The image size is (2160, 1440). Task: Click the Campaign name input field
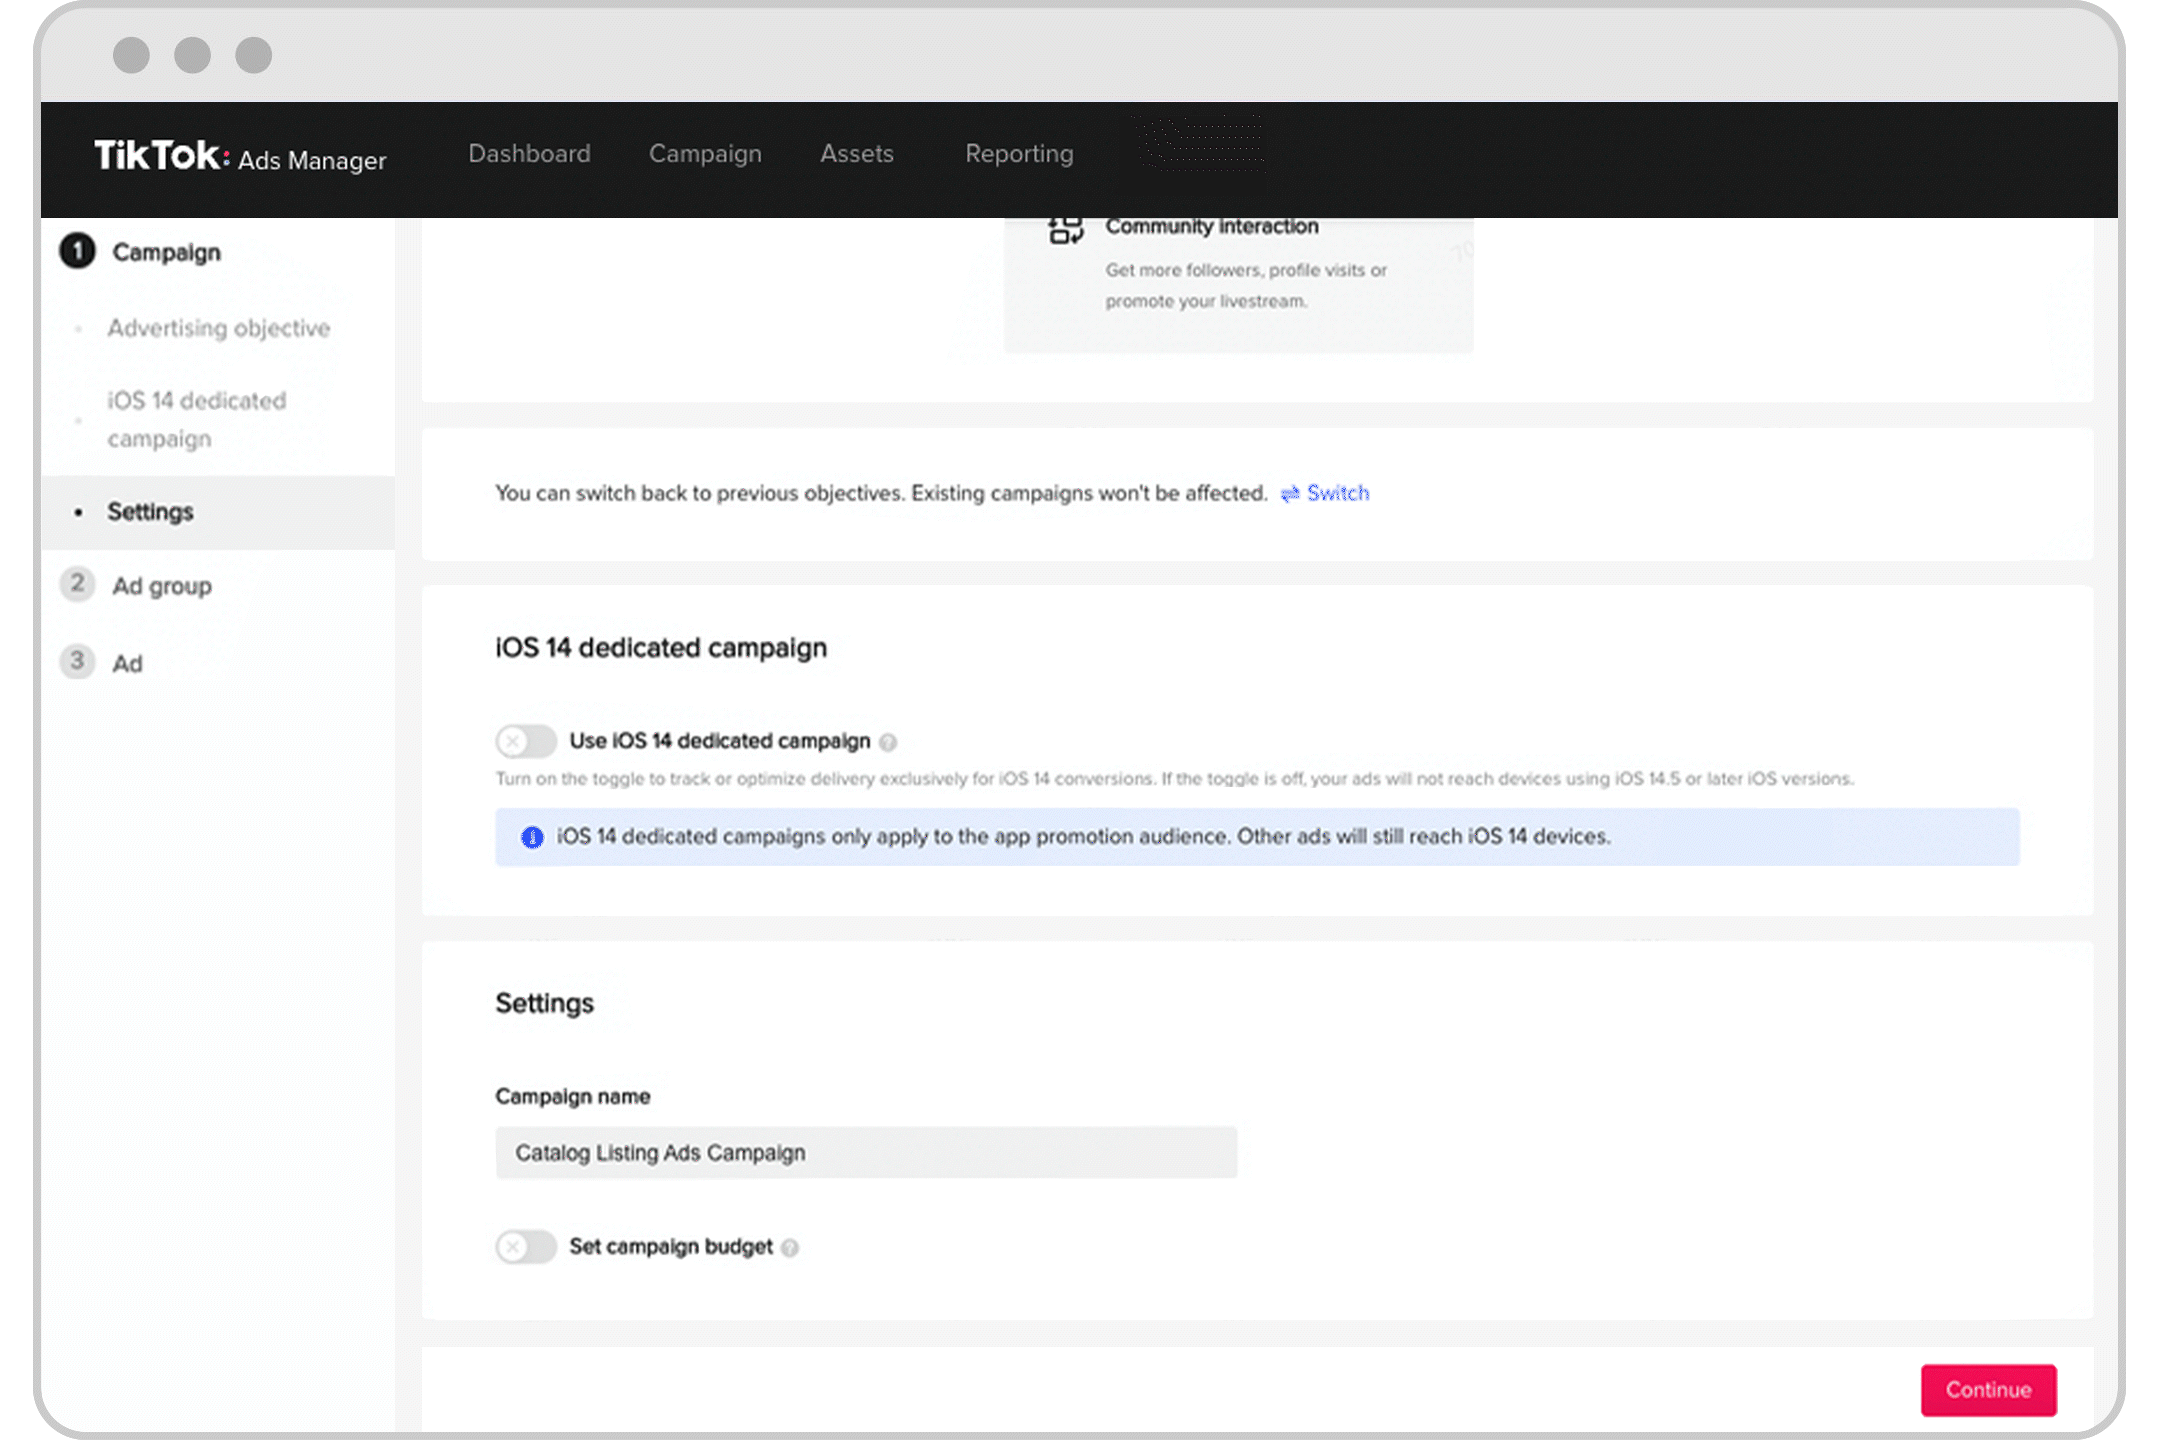[865, 1153]
